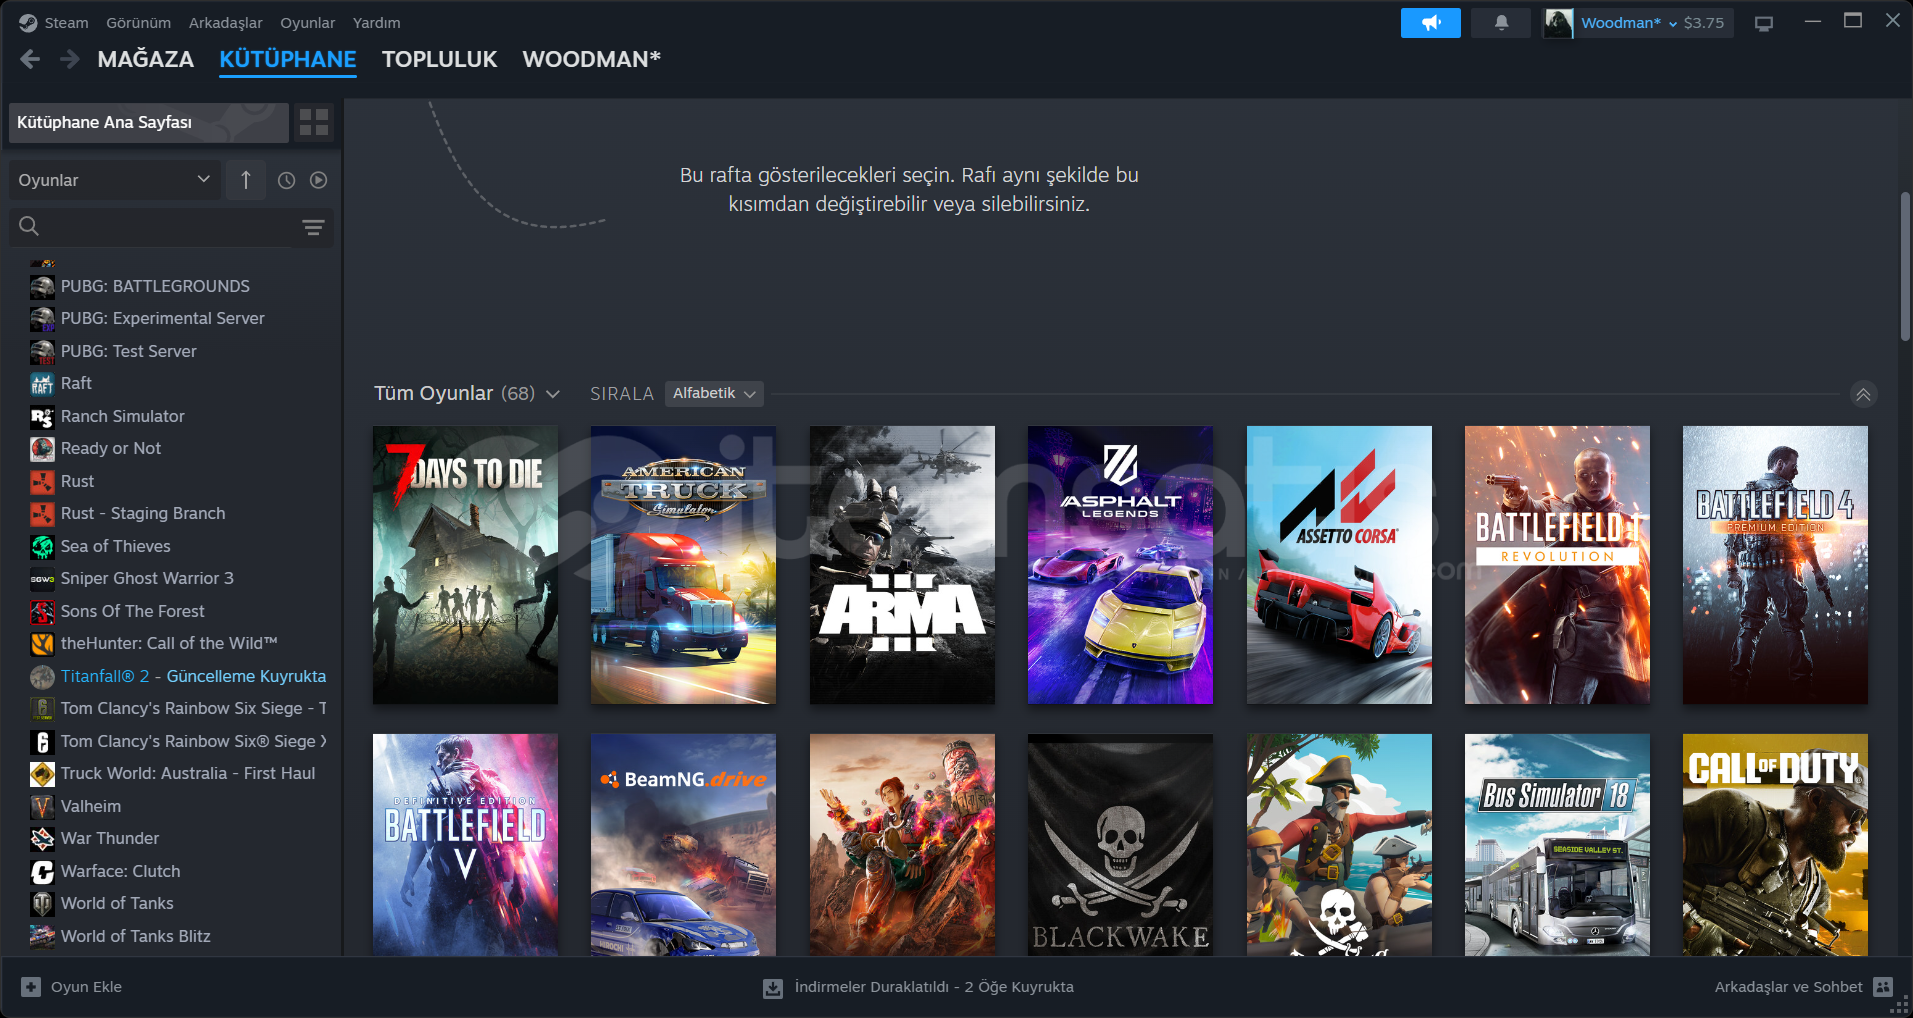Screen dimensions: 1913x1018
Task: Click the Steam logo icon in title bar
Action: click(x=28, y=22)
